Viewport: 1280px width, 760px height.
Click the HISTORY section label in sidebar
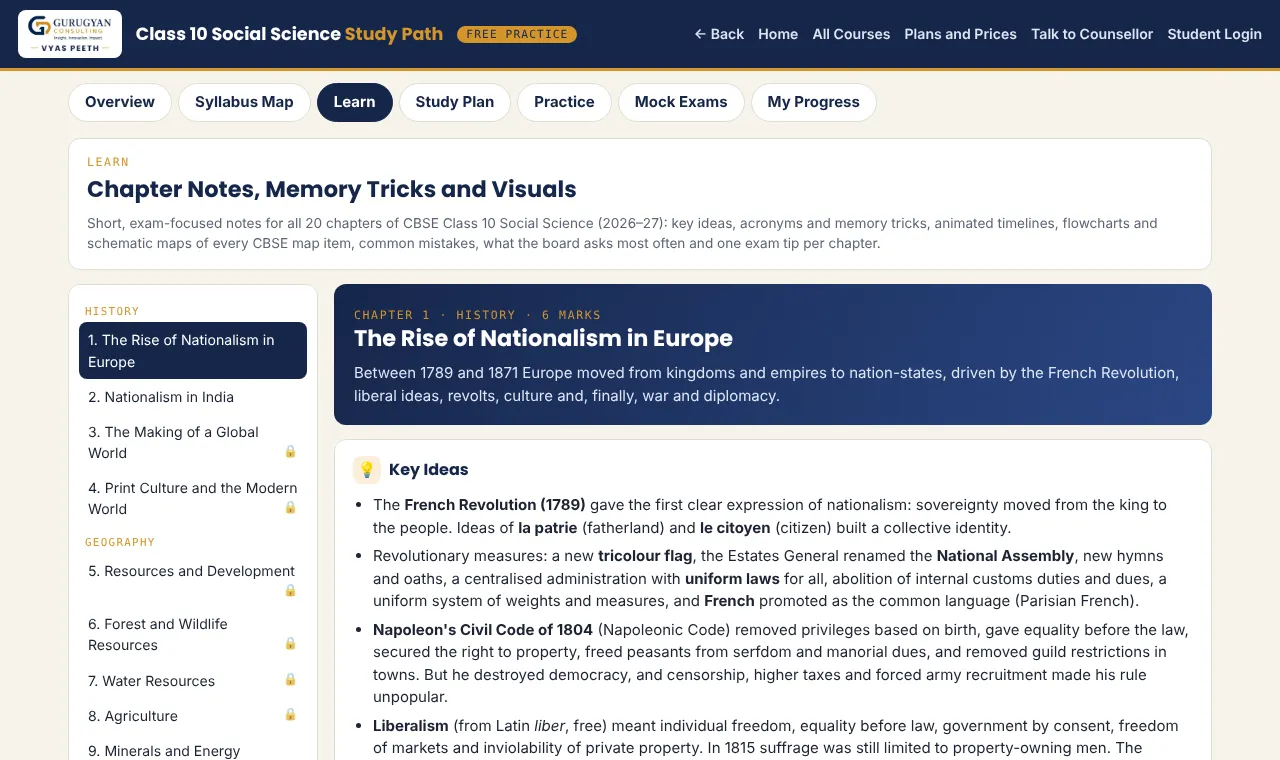112,311
